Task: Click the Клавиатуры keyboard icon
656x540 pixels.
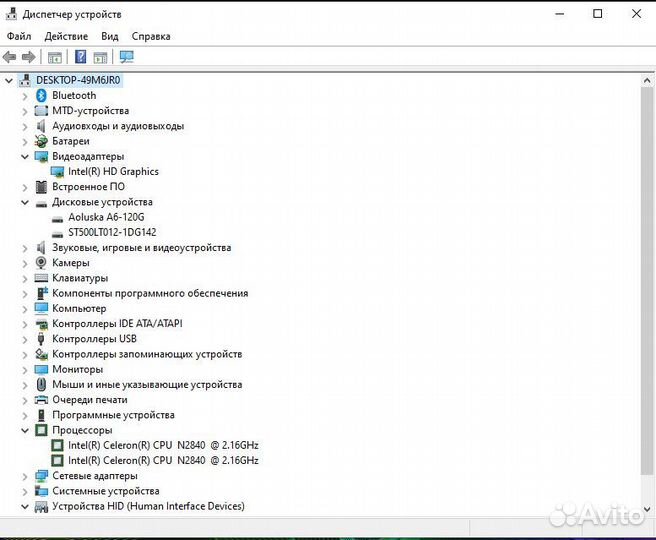Action: pyautogui.click(x=41, y=278)
